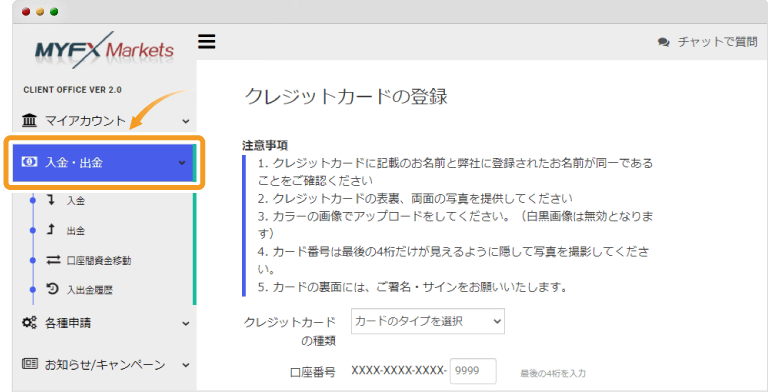The height and width of the screenshot is (392, 768).
Task: Click the 口座間資金移動 transfer arrows icon
Action: [x=53, y=260]
